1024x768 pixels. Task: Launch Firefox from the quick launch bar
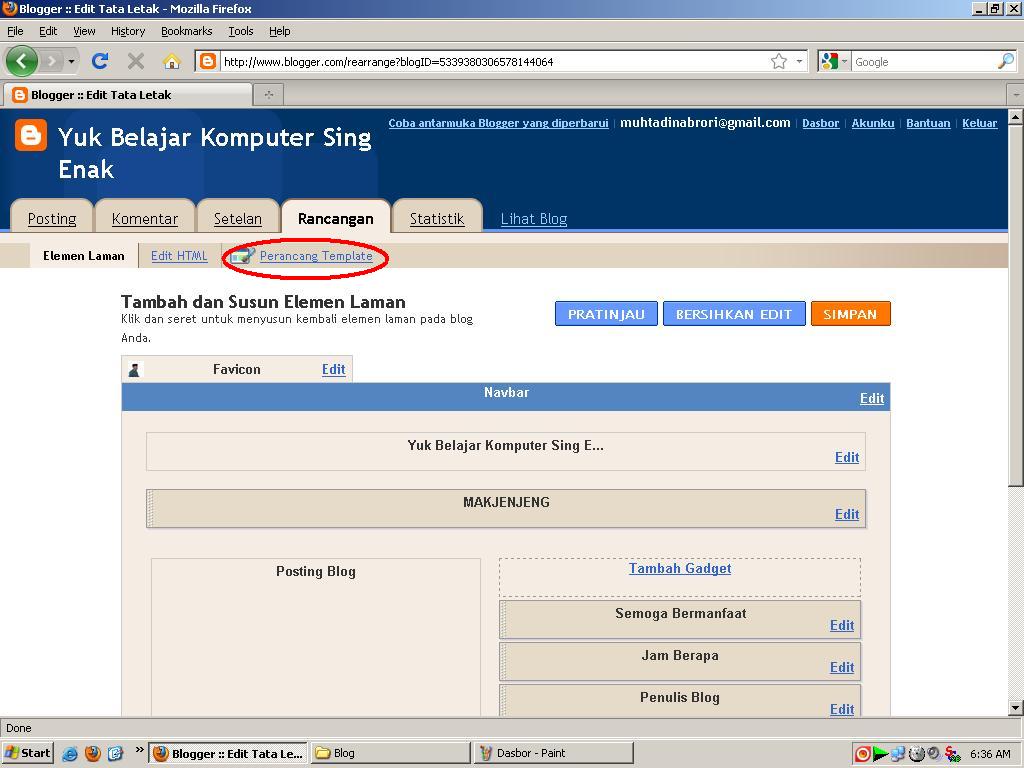[93, 754]
